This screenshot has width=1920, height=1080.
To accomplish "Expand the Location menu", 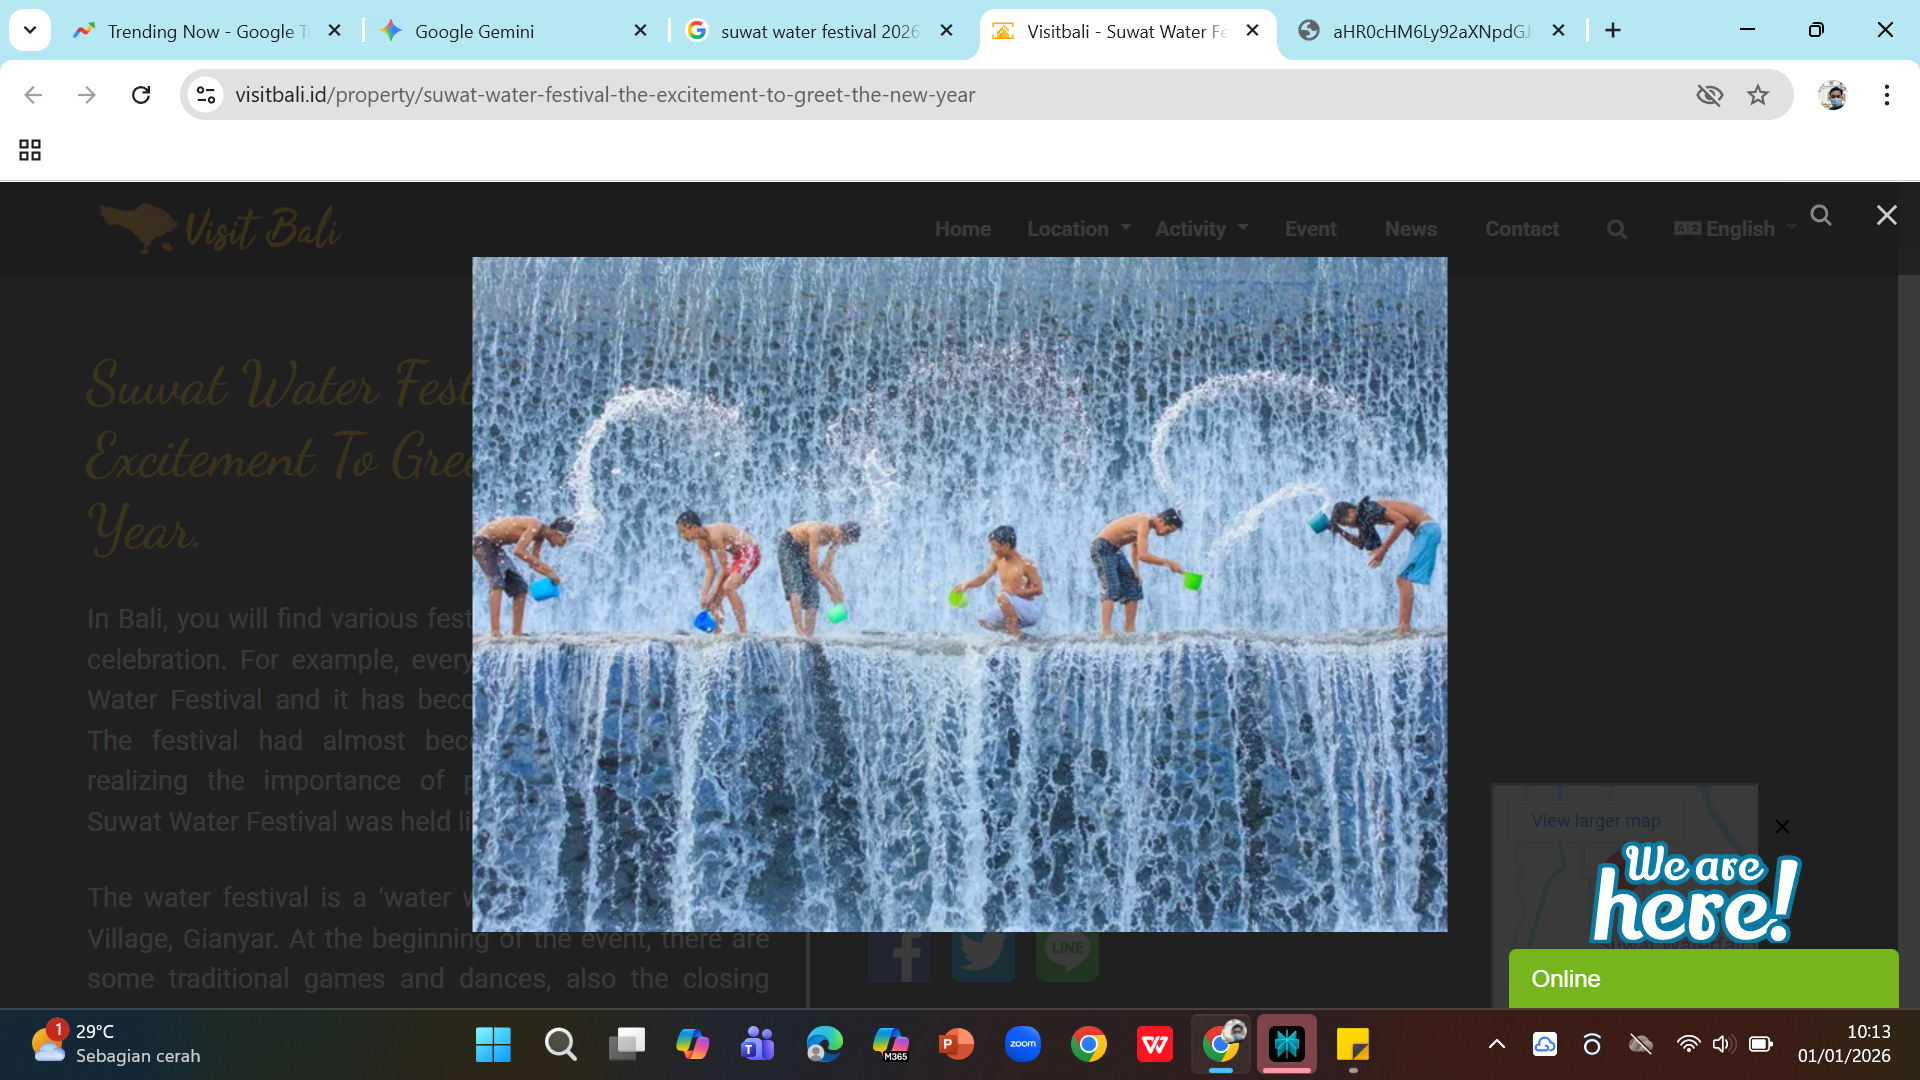I will click(1079, 229).
